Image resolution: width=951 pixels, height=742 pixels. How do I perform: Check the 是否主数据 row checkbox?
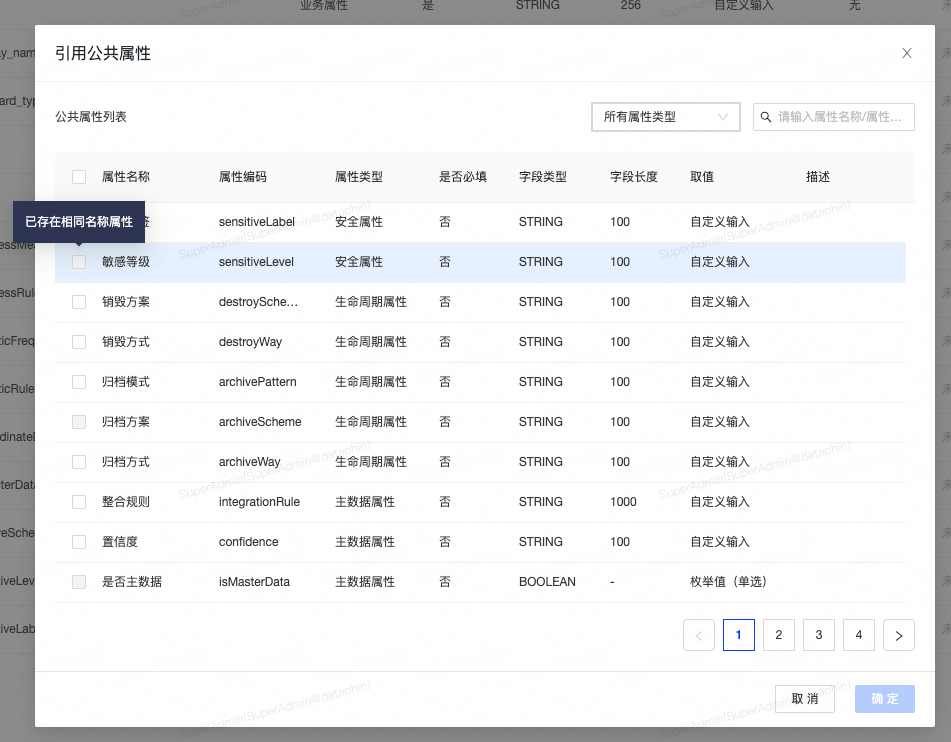point(78,581)
